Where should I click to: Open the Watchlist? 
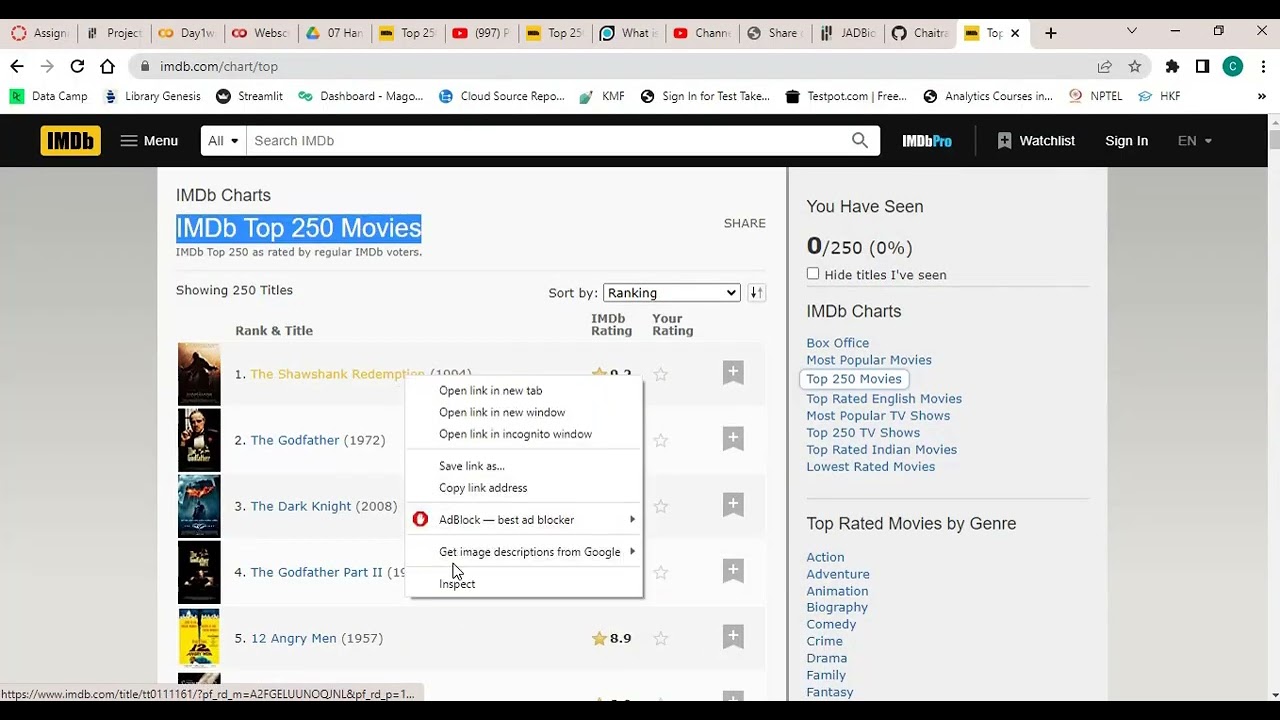tap(1036, 141)
